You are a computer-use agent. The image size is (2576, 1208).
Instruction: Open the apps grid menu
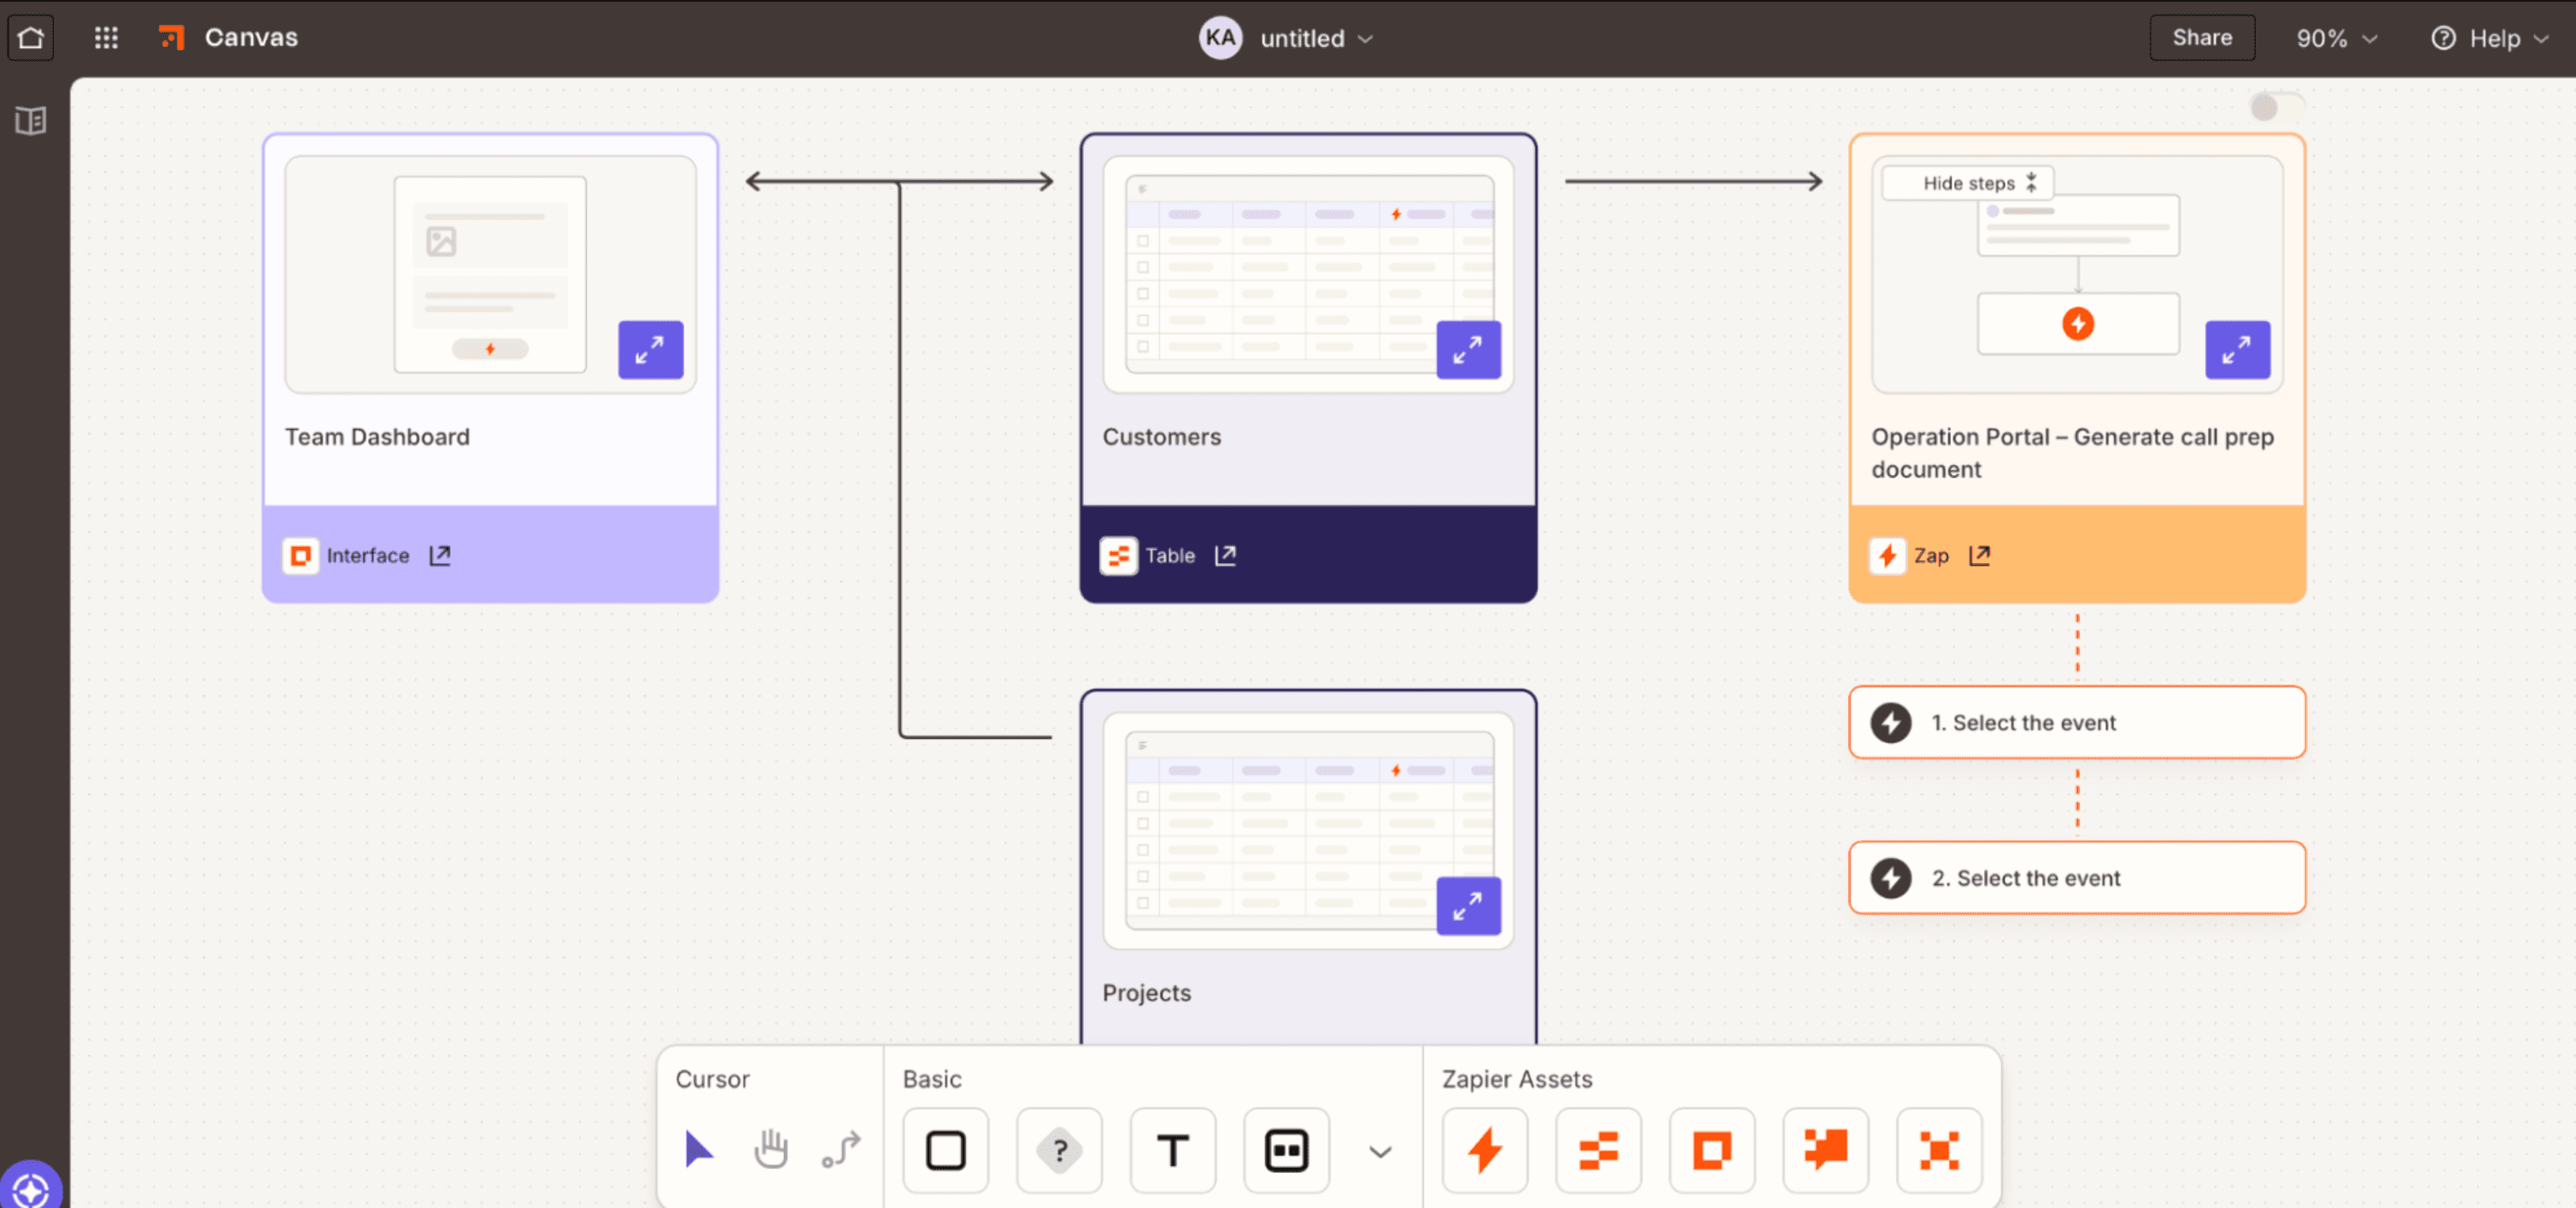click(106, 38)
